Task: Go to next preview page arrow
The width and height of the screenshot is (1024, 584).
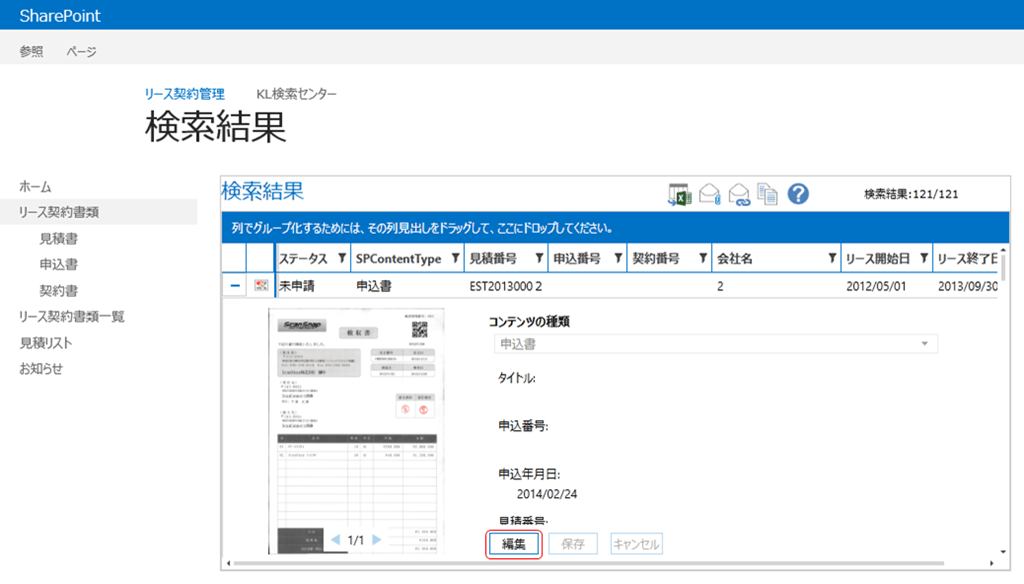Action: click(377, 540)
